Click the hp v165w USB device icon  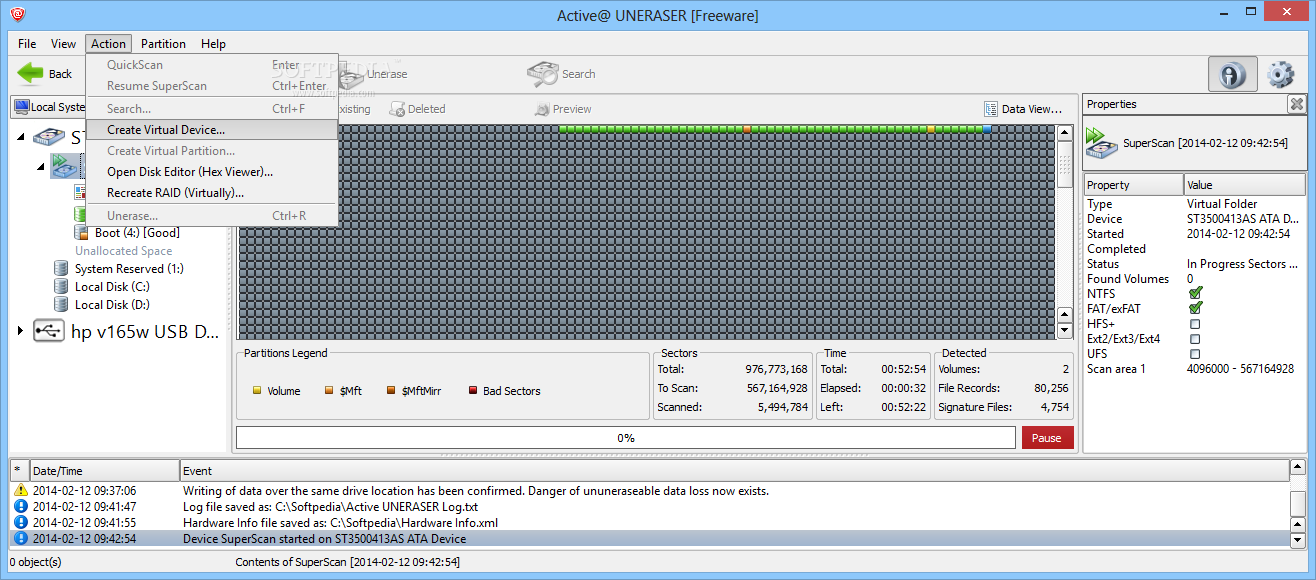click(50, 331)
